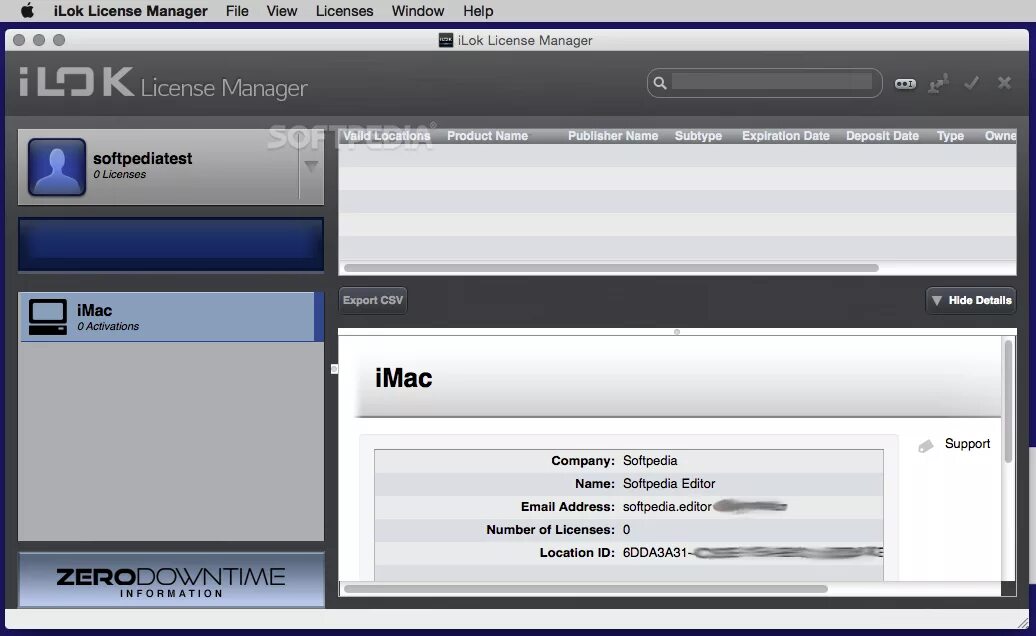The image size is (1036, 636).
Task: Click the transfer licenses toolbar icon
Action: click(x=938, y=83)
